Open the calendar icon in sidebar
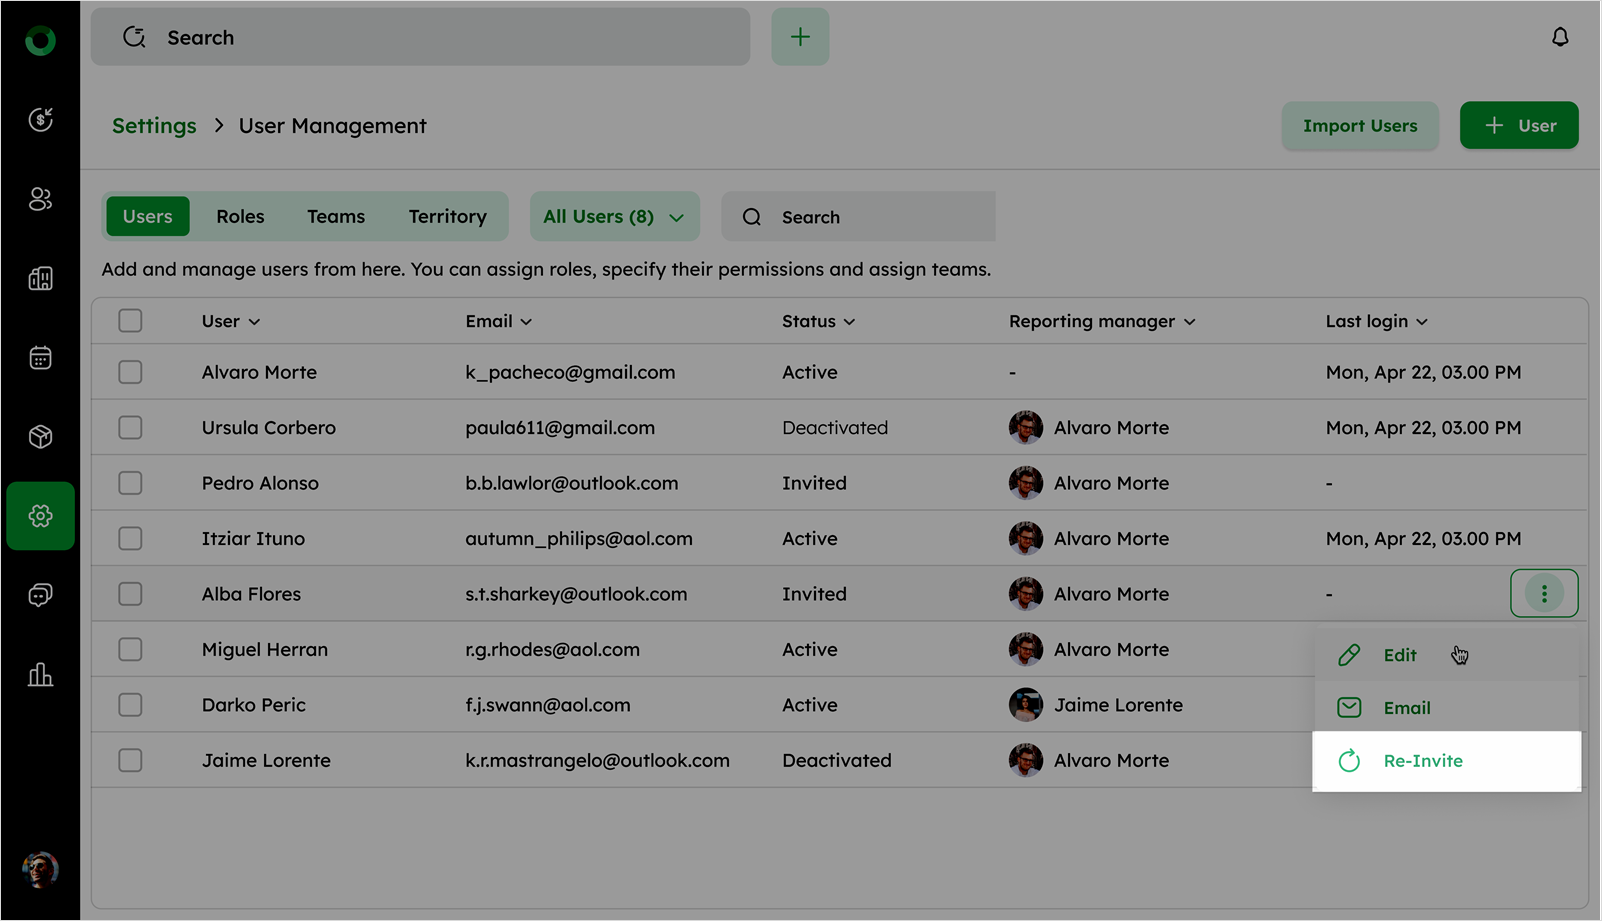The image size is (1602, 921). coord(40,358)
